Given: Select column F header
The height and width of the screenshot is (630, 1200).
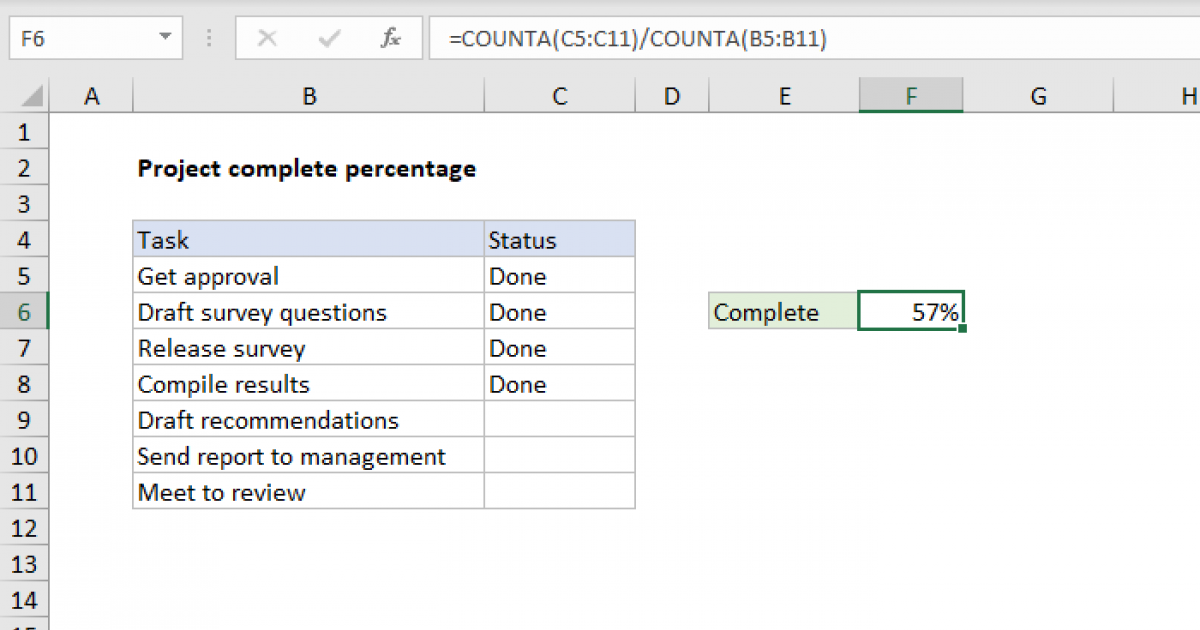Looking at the screenshot, I should click(x=910, y=95).
